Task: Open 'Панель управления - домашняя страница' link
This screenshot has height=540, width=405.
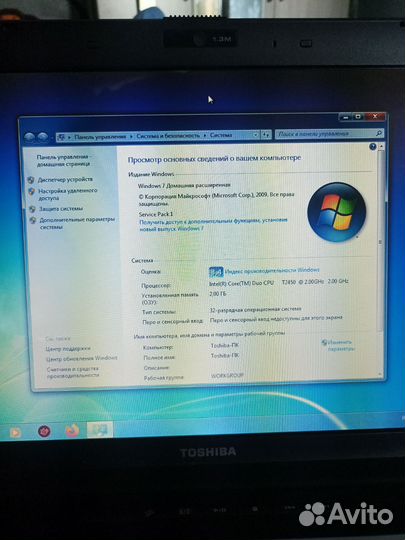Action: coord(64,160)
